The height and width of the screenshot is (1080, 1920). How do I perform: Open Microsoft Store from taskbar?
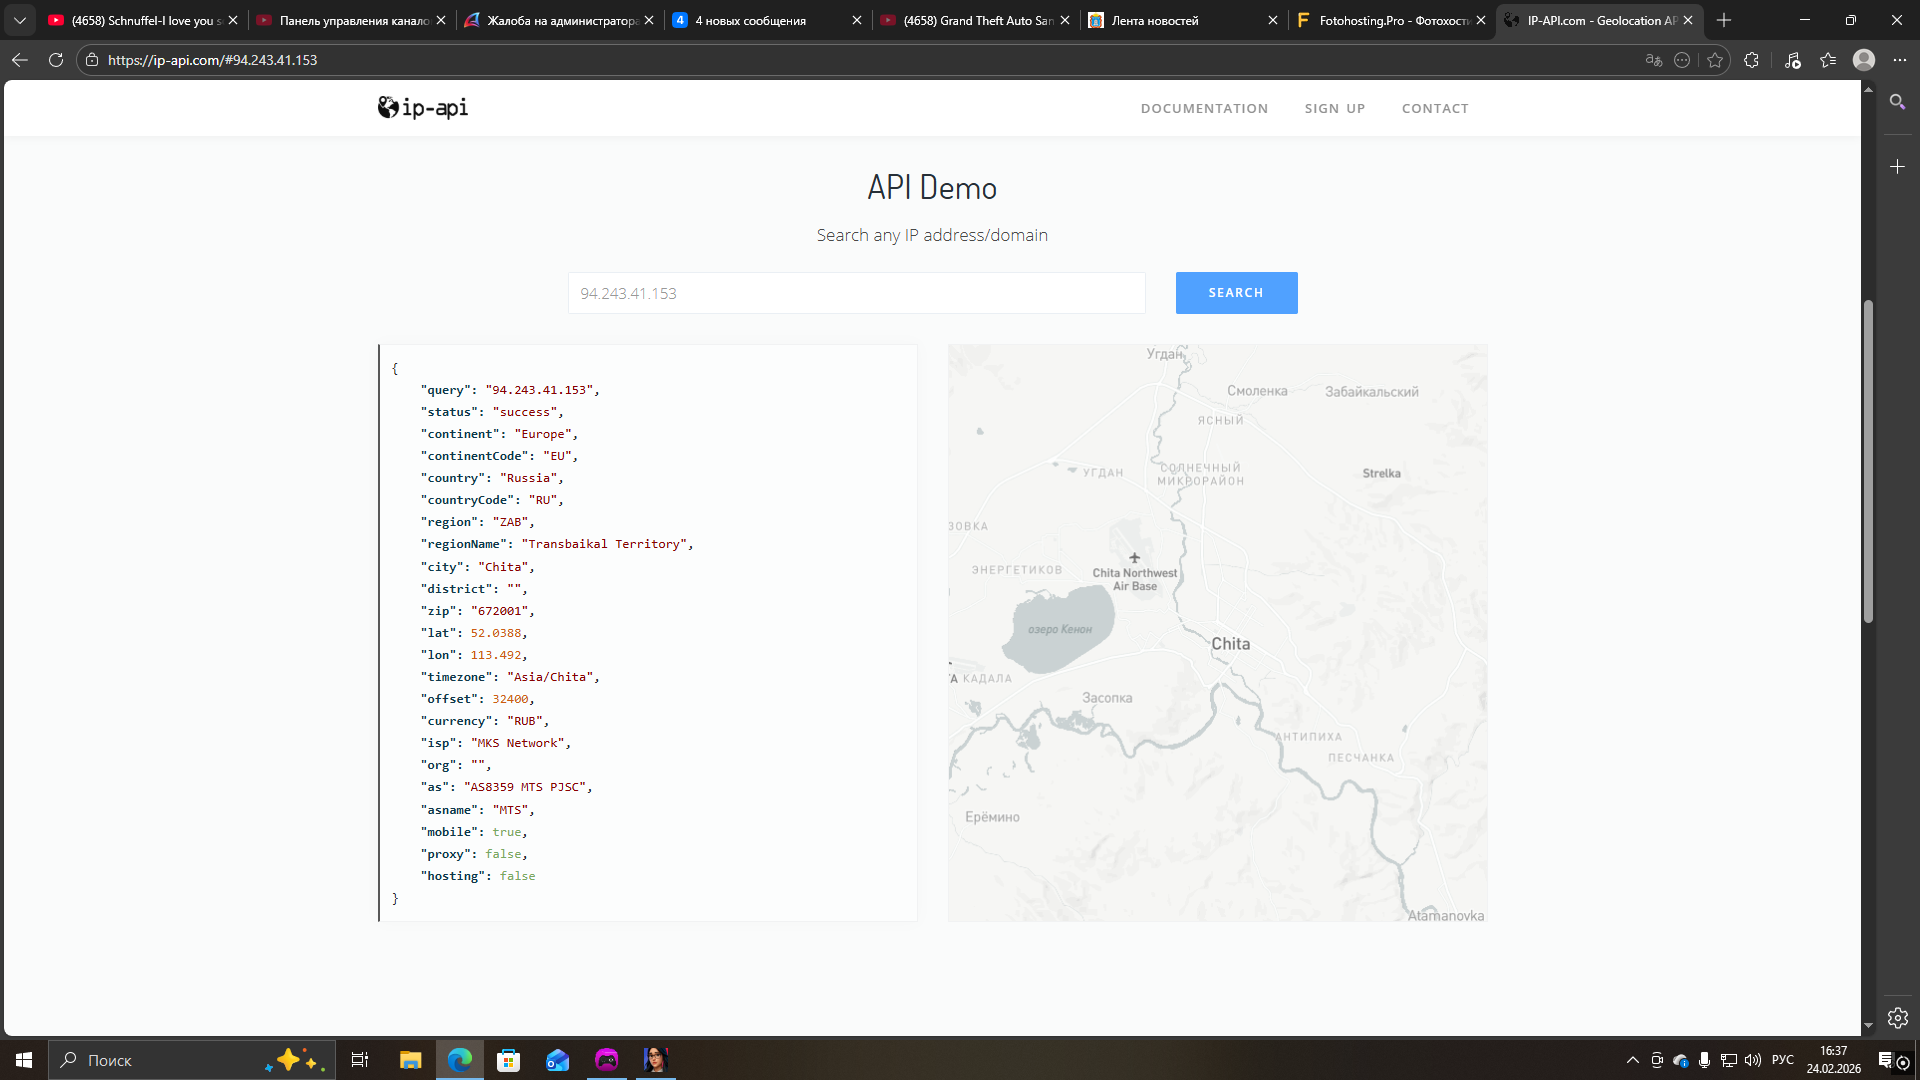[509, 1060]
